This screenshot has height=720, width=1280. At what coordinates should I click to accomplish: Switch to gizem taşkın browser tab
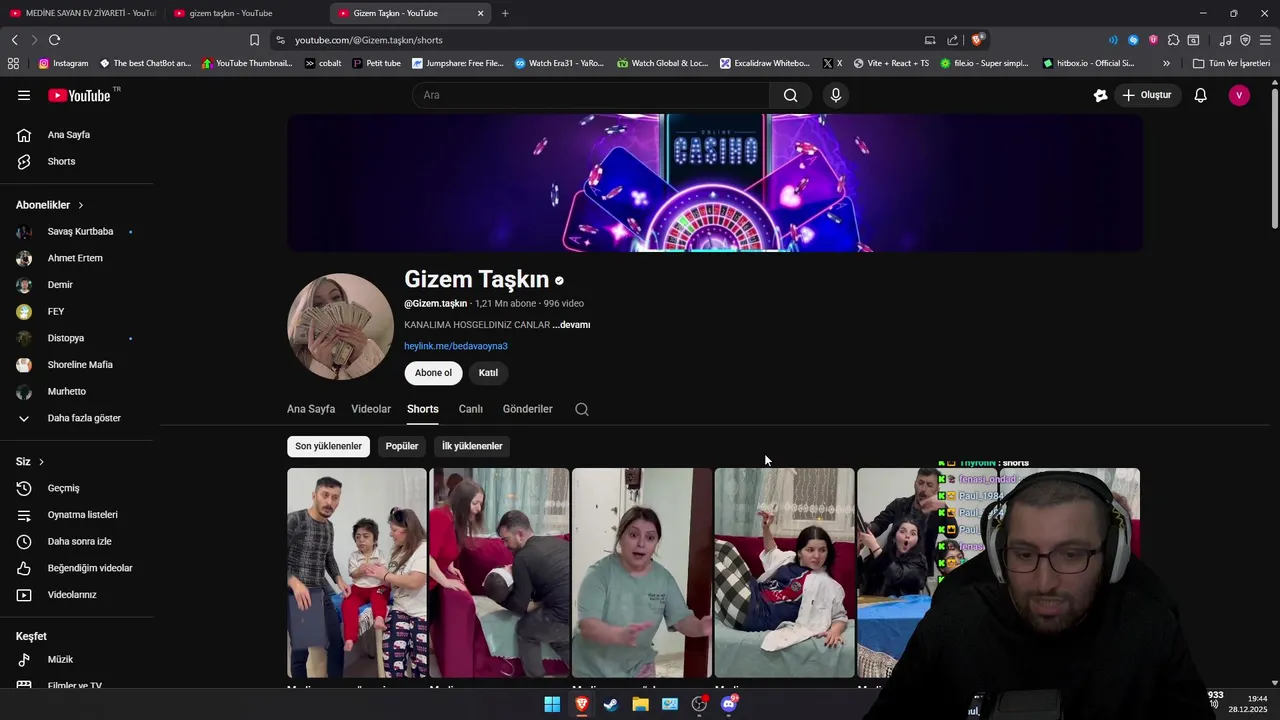click(245, 13)
